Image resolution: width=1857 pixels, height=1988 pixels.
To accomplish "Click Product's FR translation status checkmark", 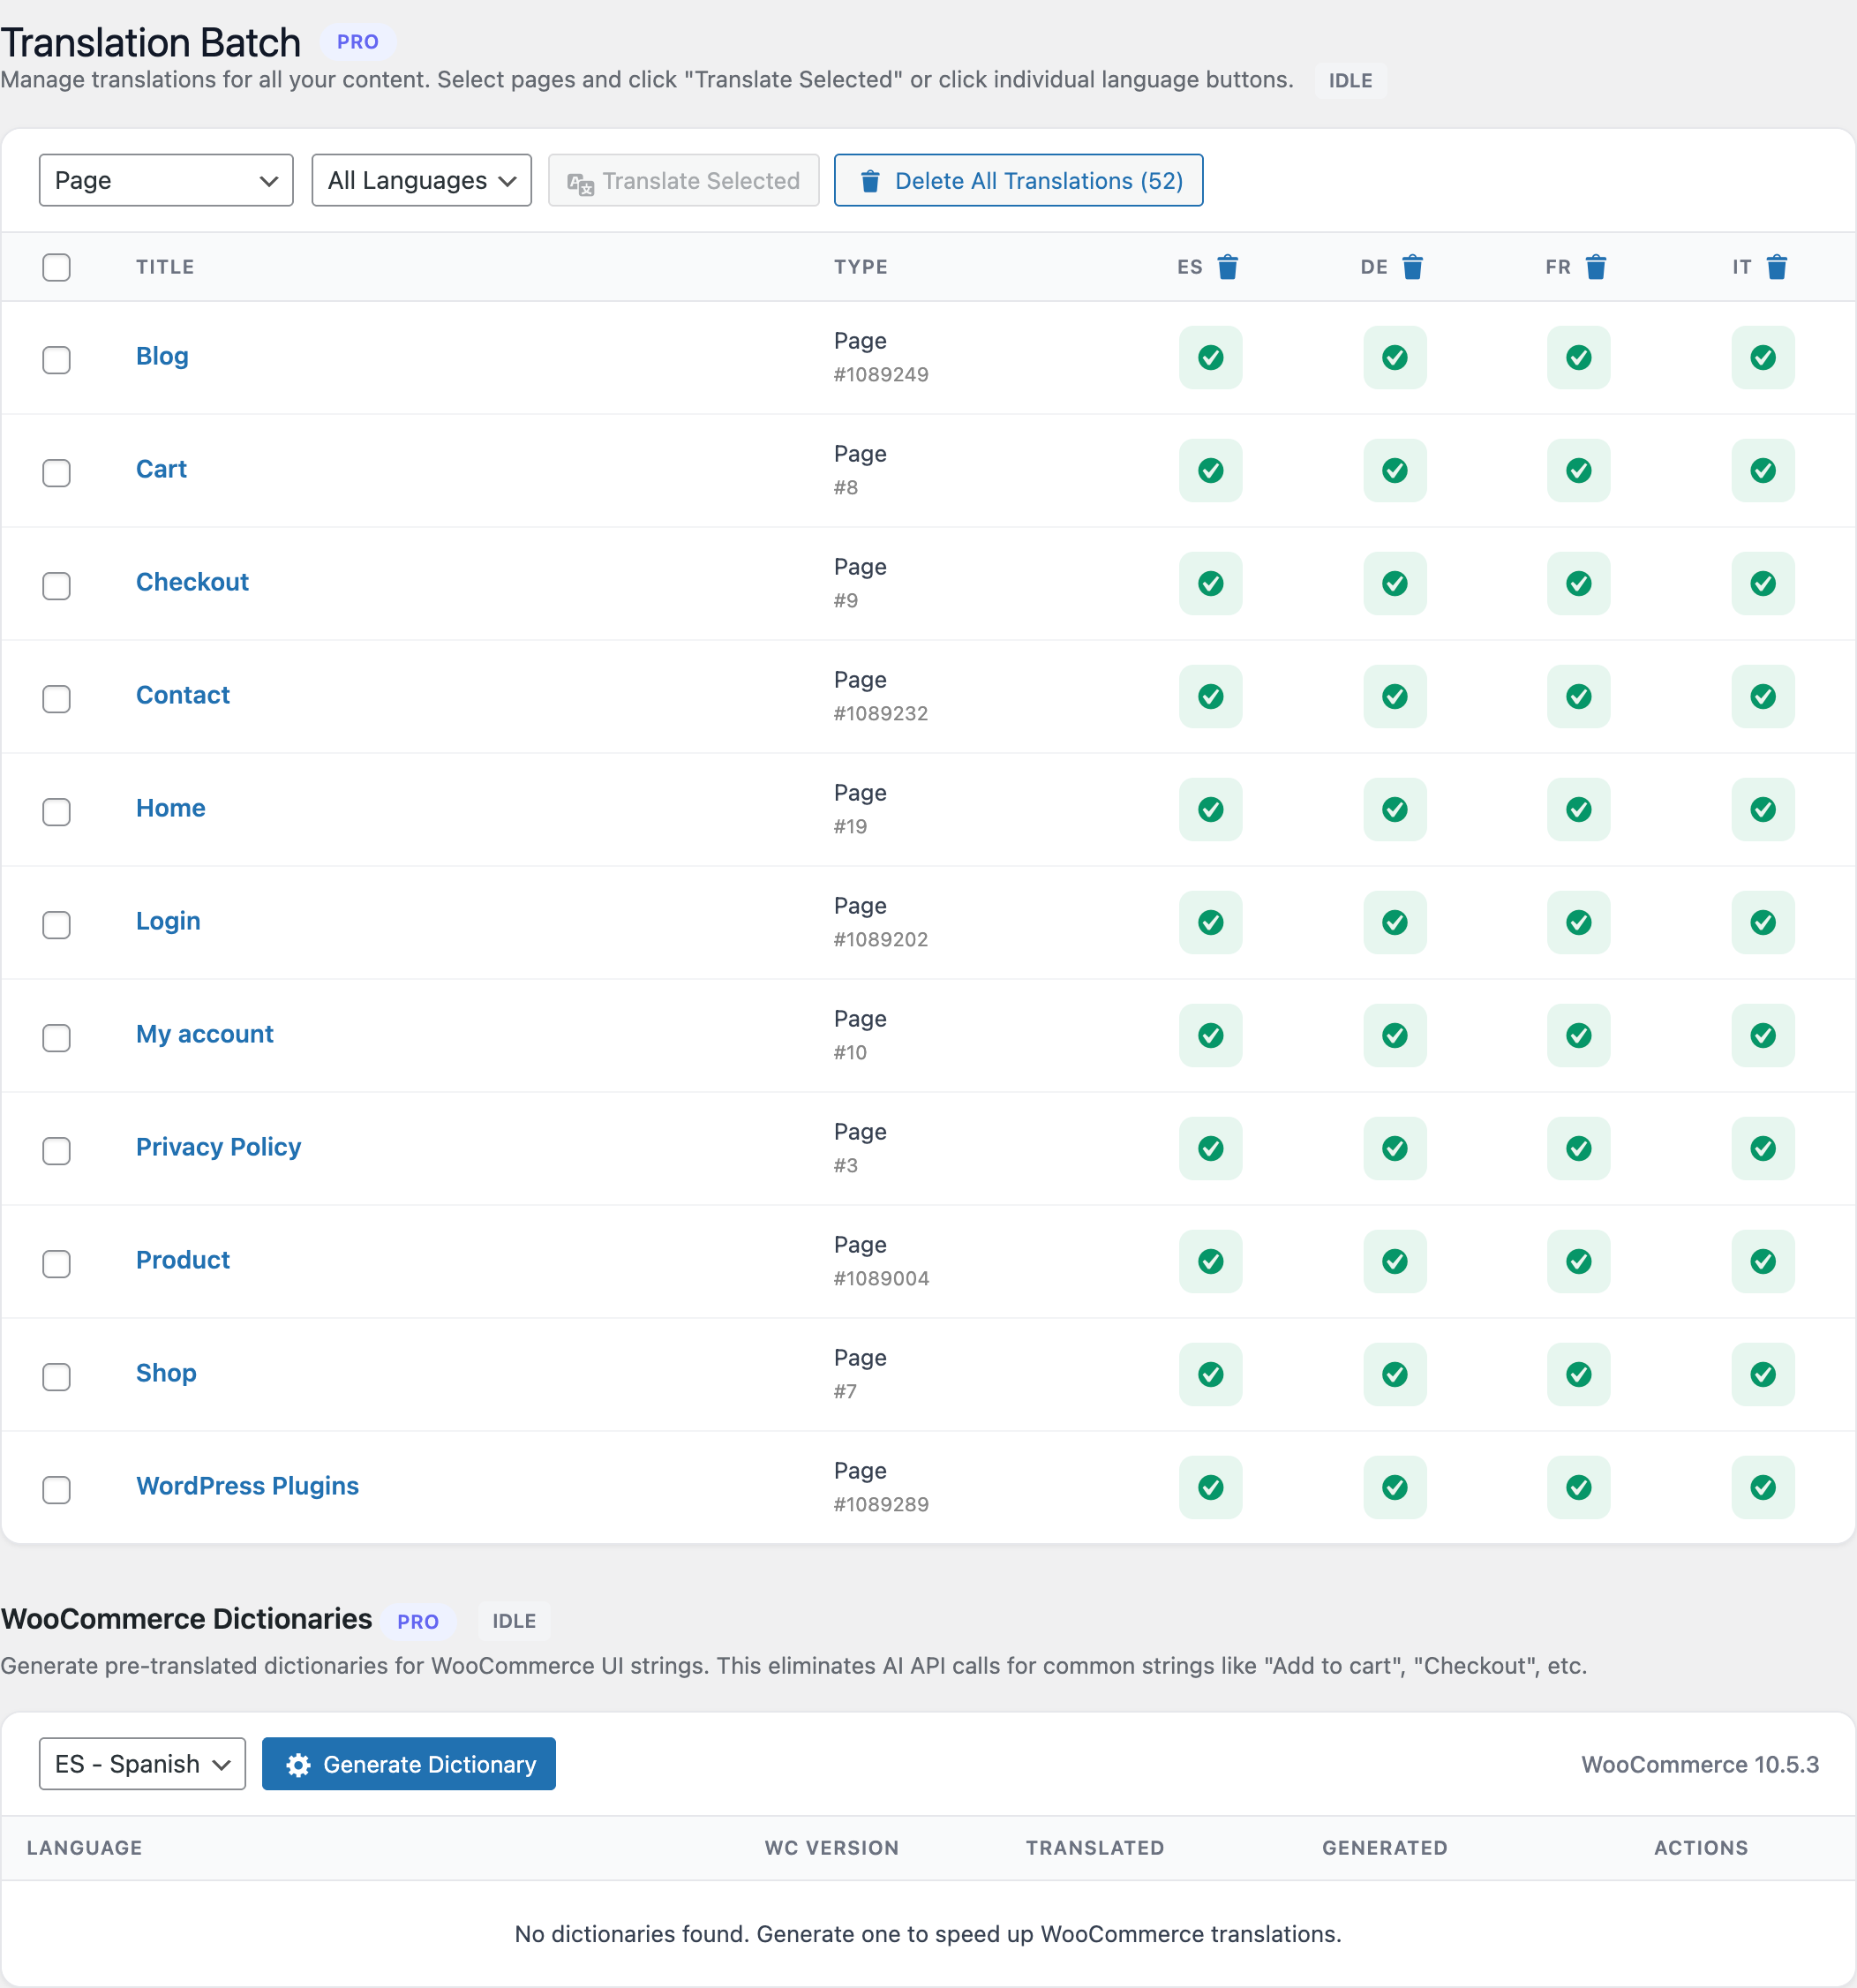I will click(1578, 1261).
